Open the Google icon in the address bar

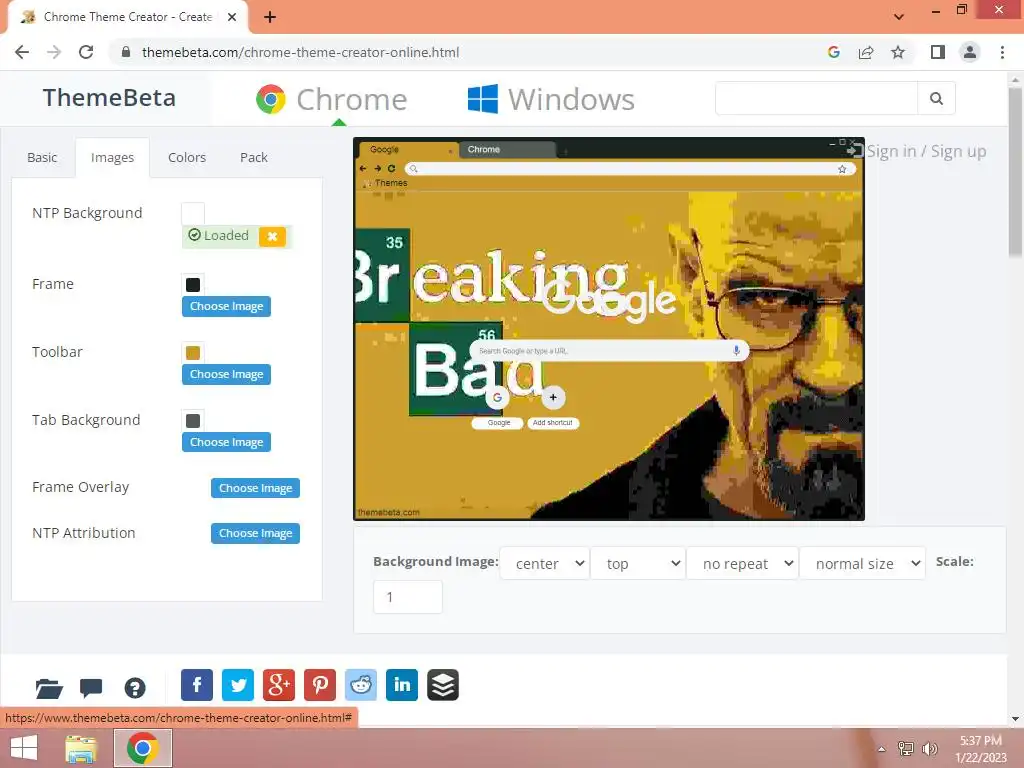pyautogui.click(x=834, y=52)
